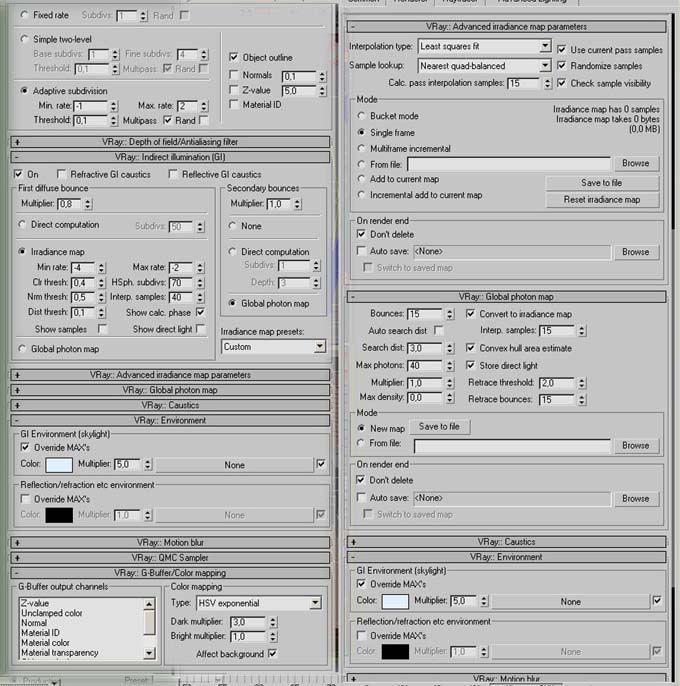The height and width of the screenshot is (686, 680).
Task: Select Adaptive subdivision radio button
Action: click(24, 91)
